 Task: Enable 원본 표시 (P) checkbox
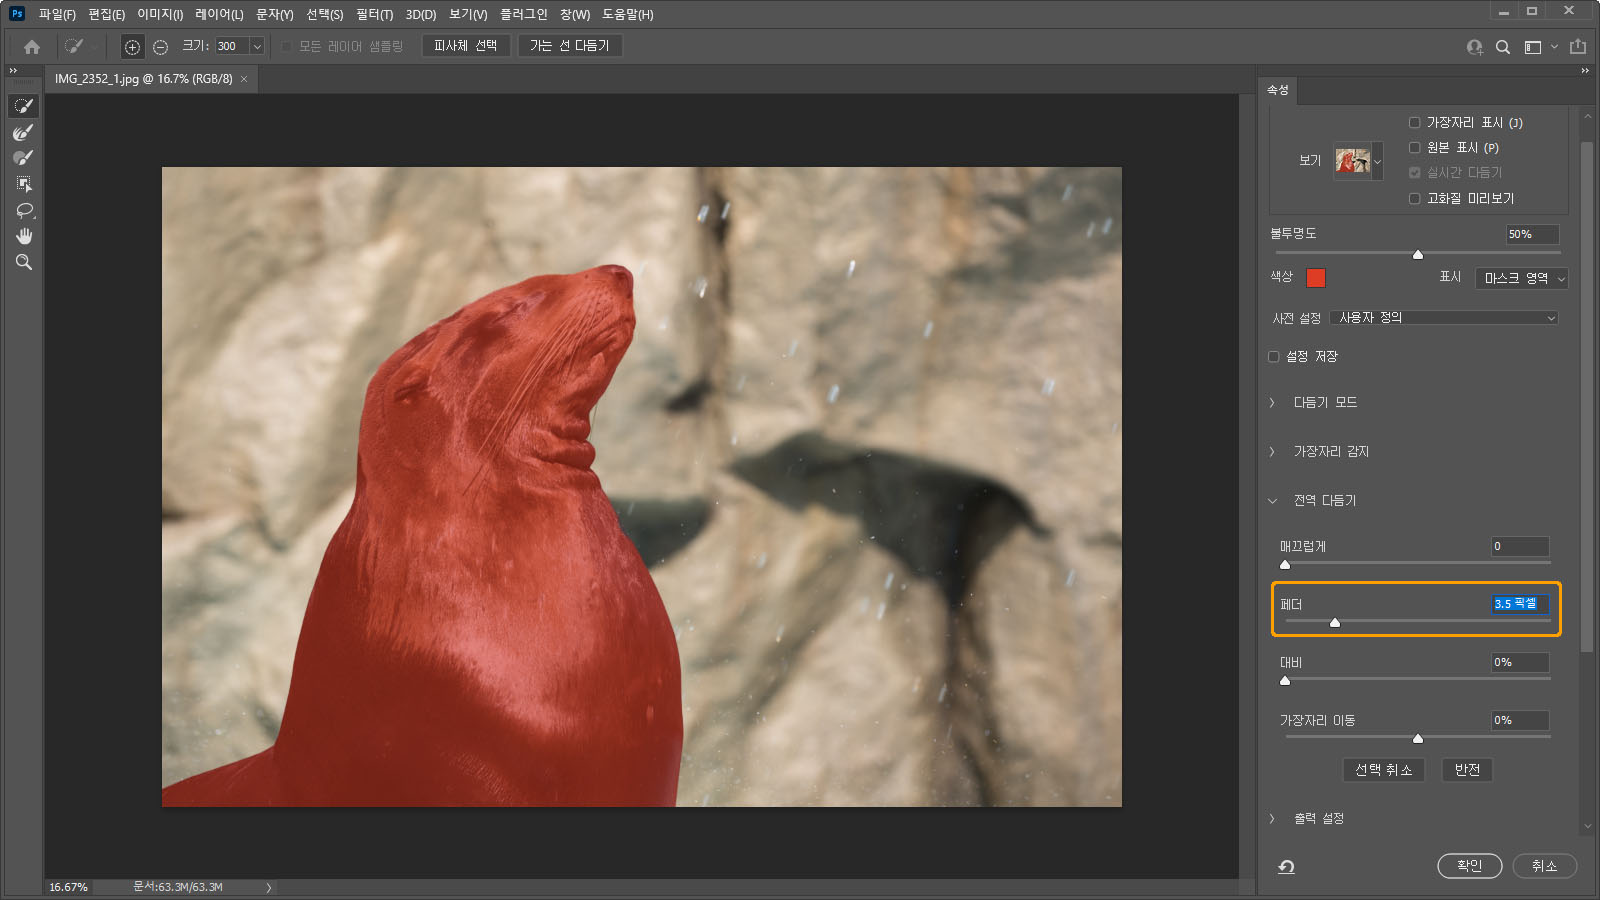[1414, 148]
